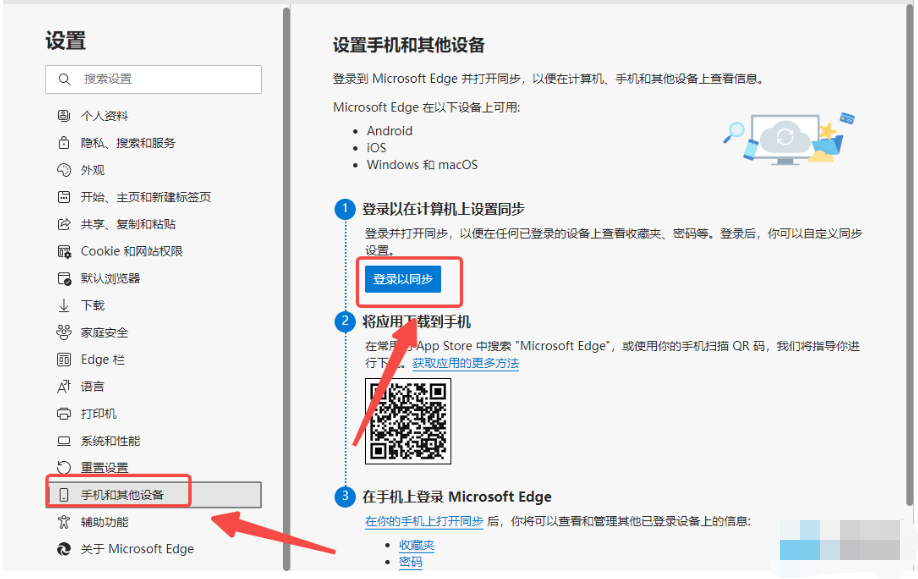
Task: Click the Cookie 和网站权限 icon
Action: click(64, 251)
